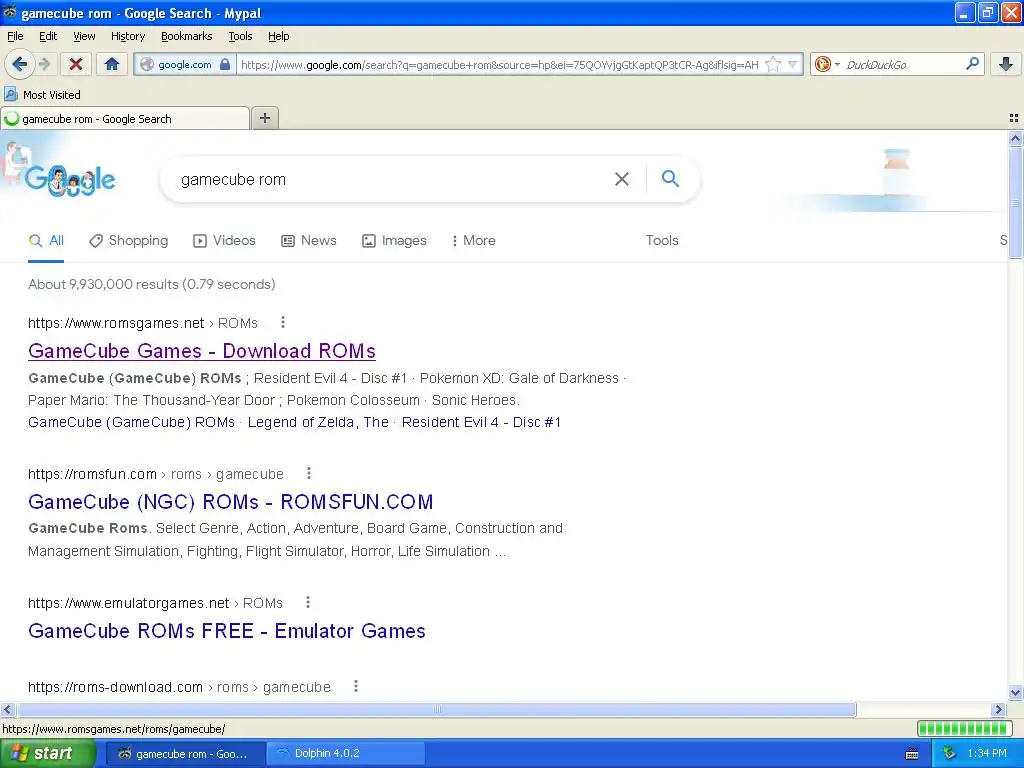This screenshot has width=1024, height=768.
Task: Select the All results tab
Action: point(46,240)
